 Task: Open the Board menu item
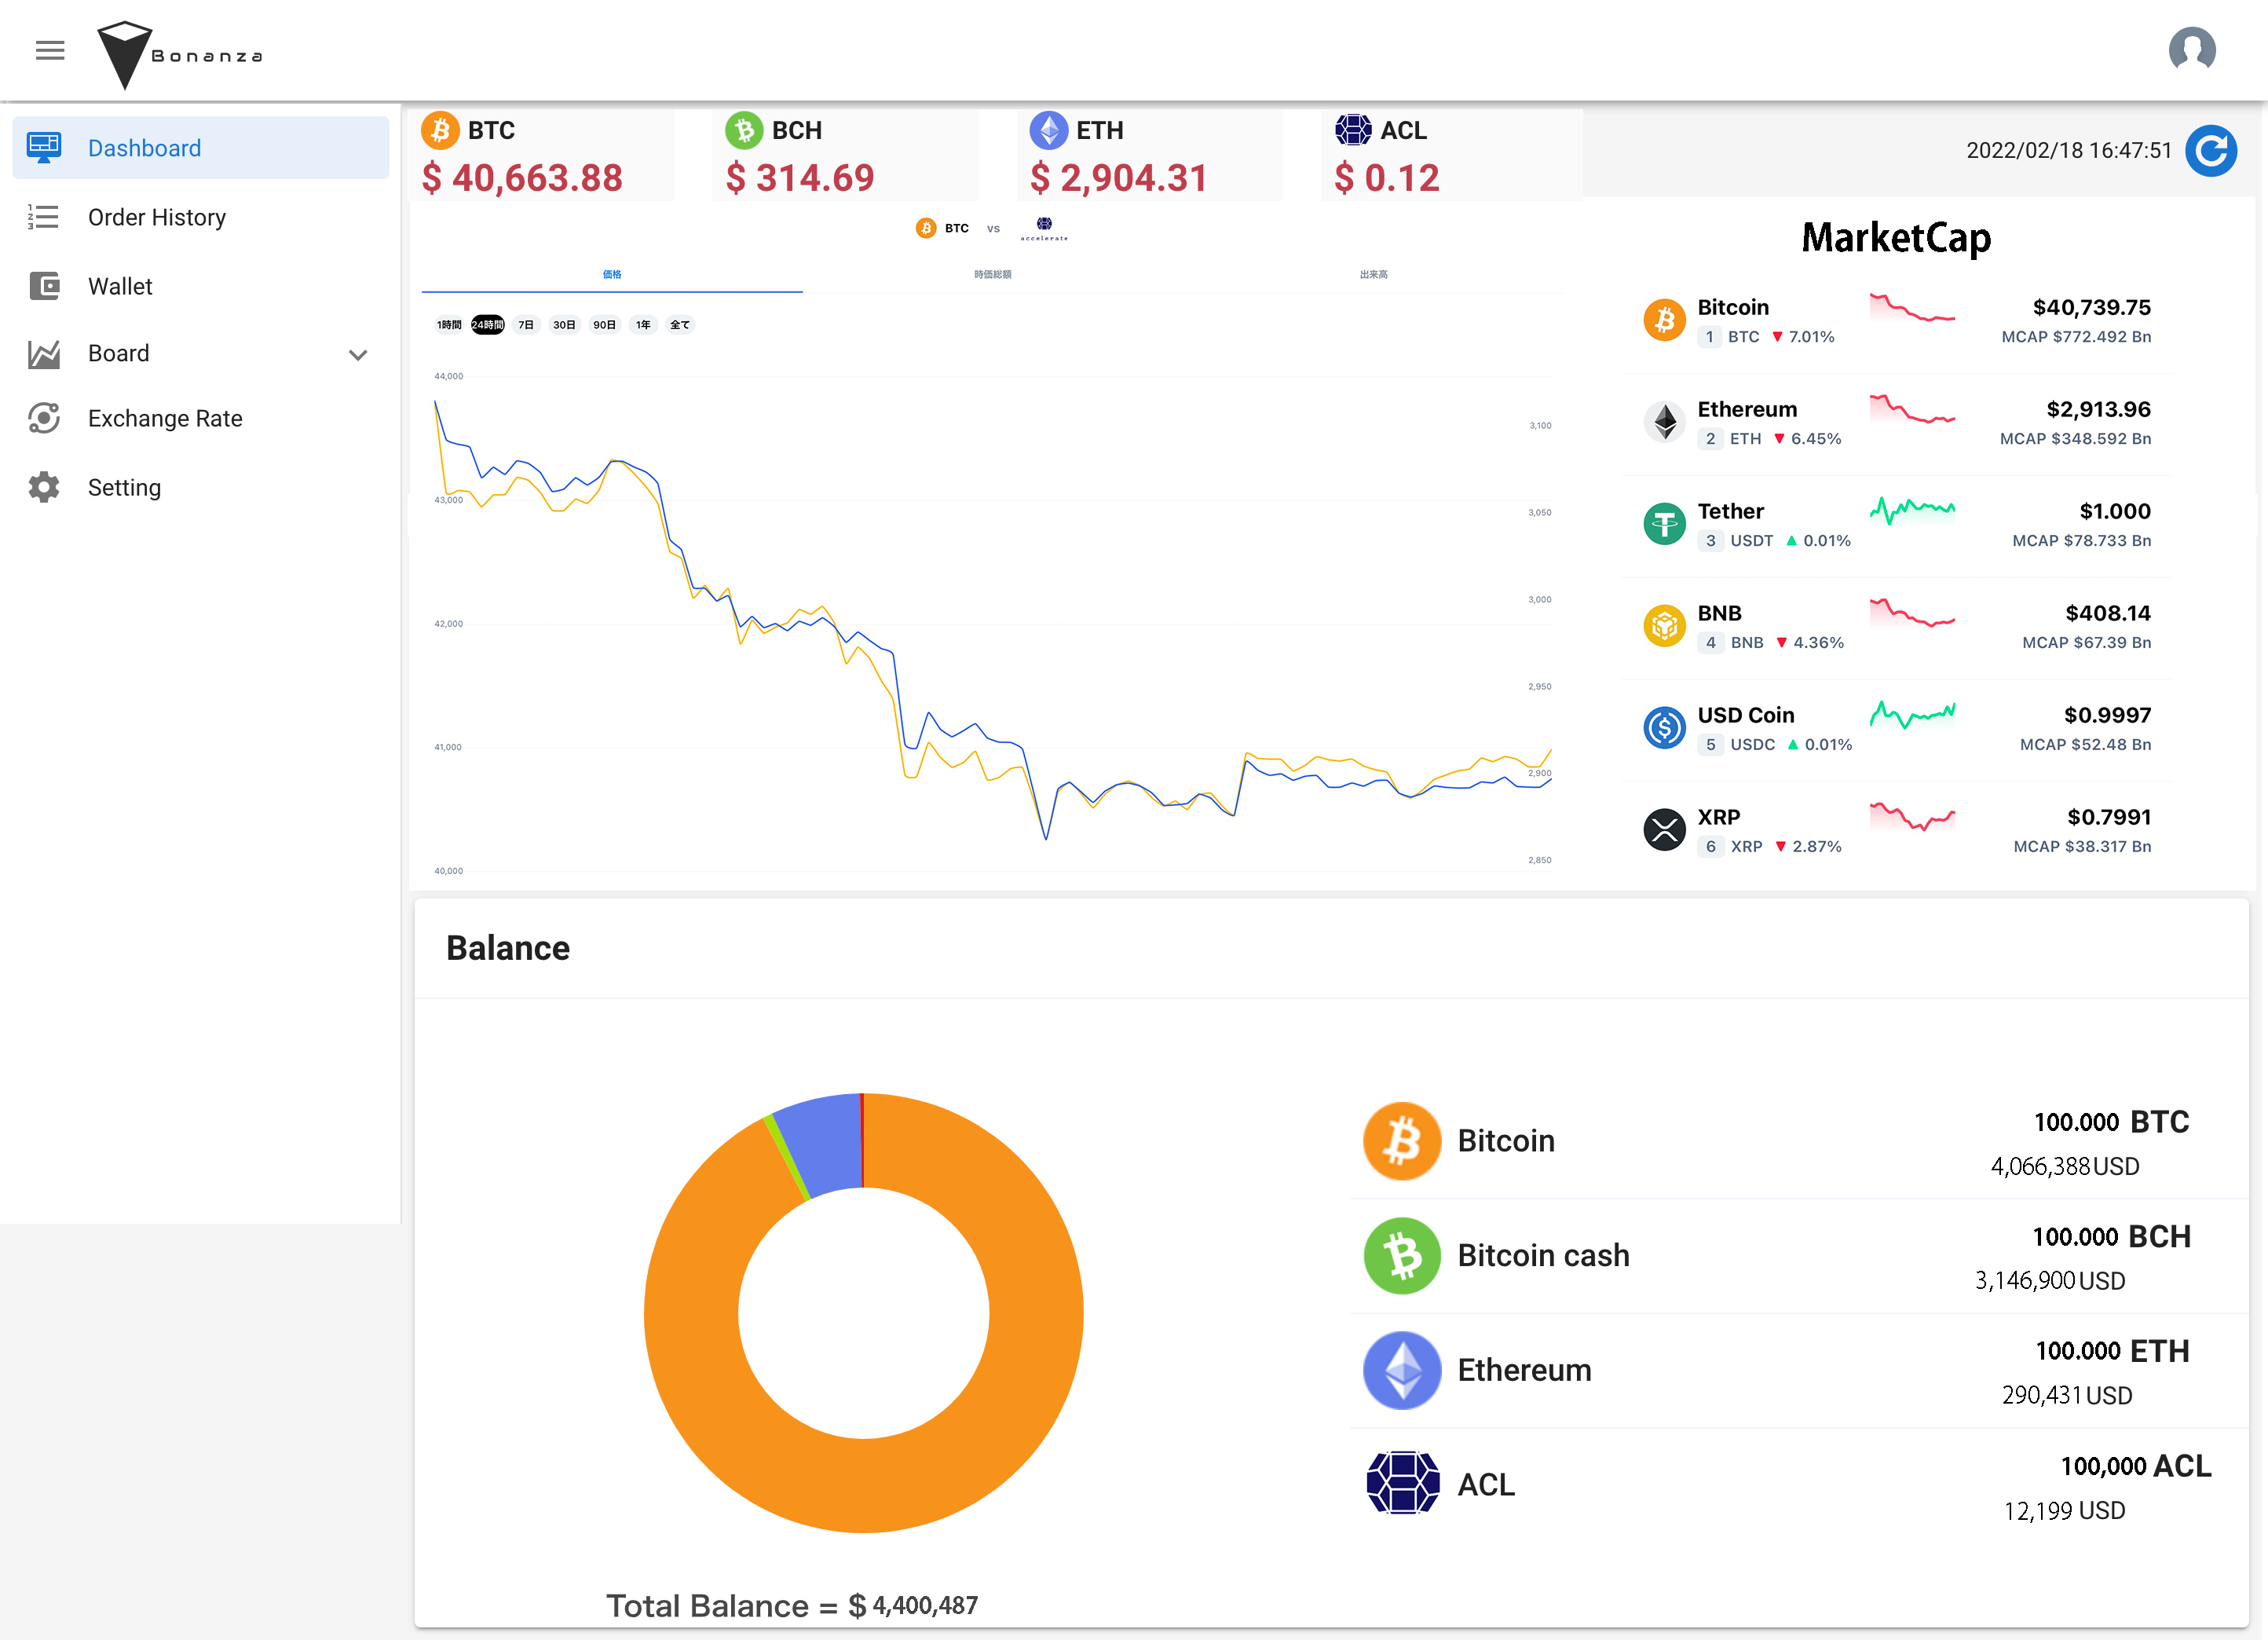click(x=119, y=353)
